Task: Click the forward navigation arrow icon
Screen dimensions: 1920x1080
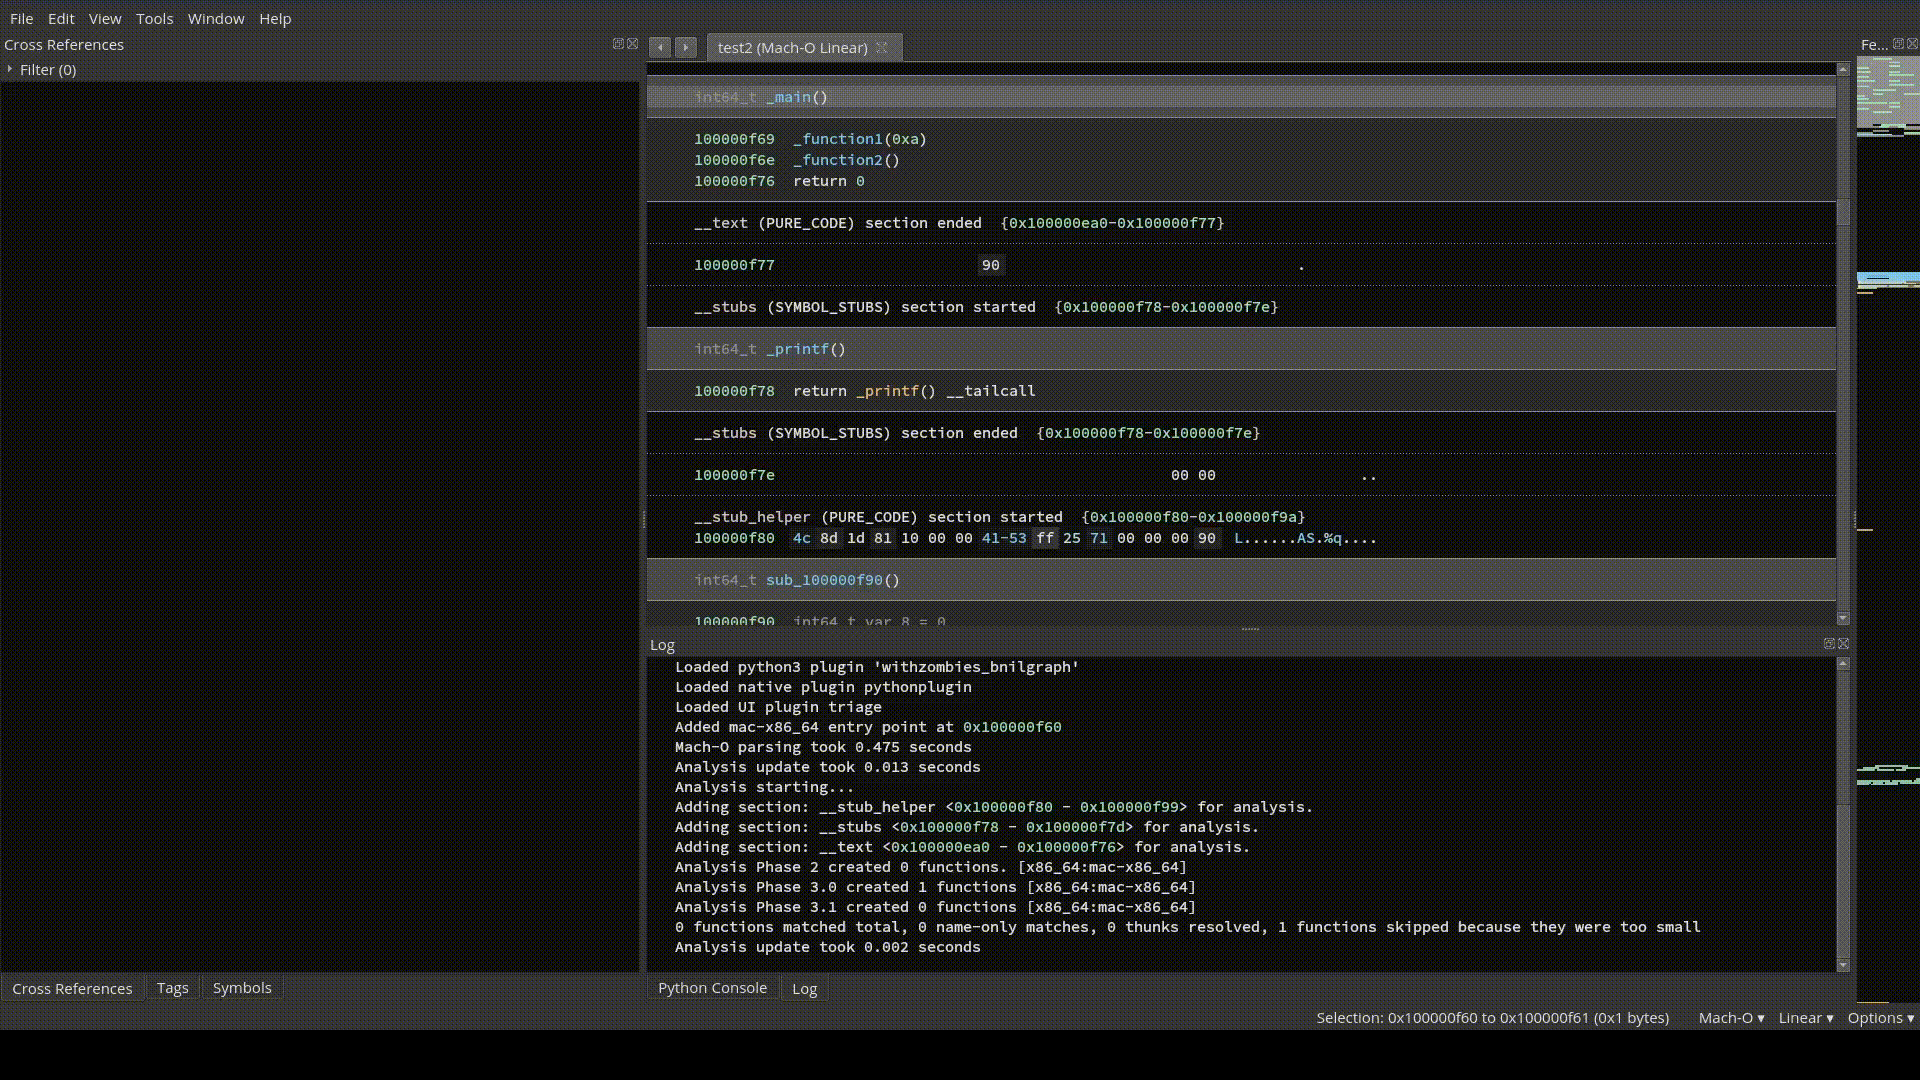Action: click(x=686, y=47)
